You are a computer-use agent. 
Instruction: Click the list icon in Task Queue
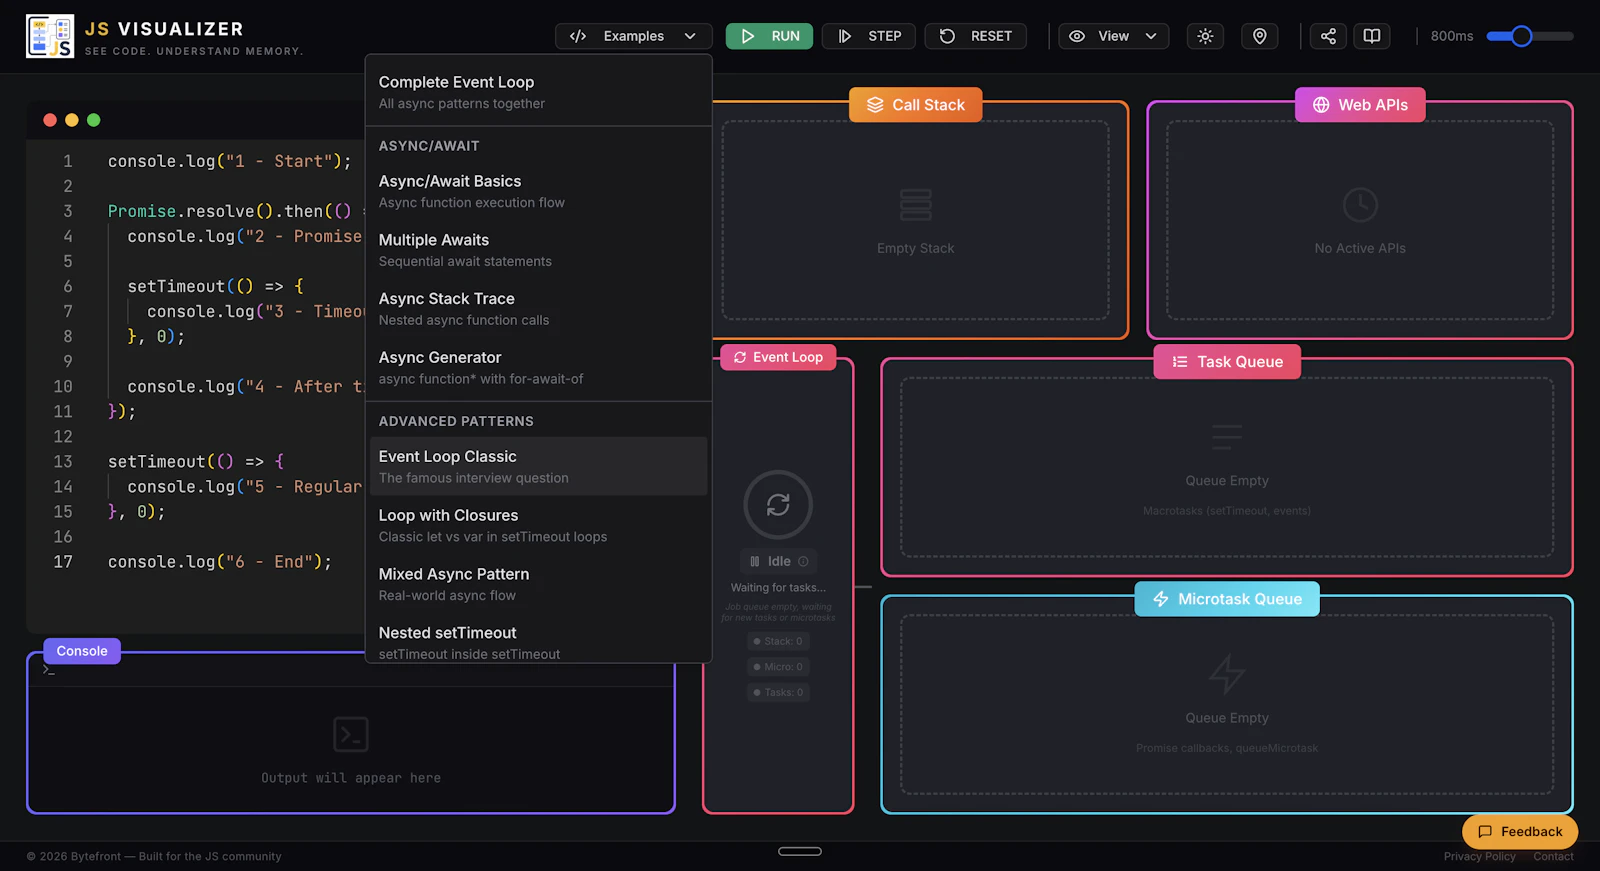tap(1227, 437)
